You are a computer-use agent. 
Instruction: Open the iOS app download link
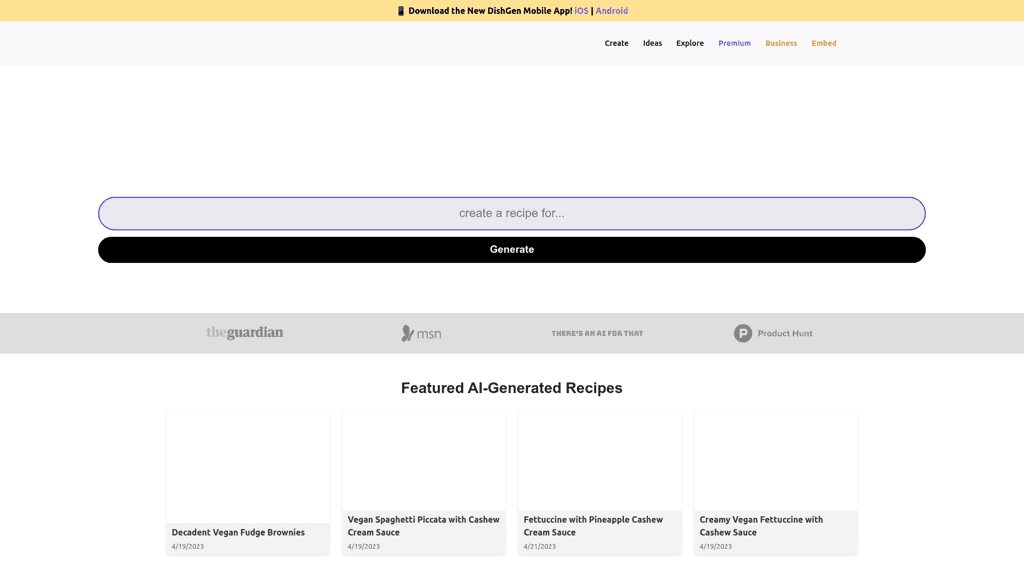click(x=581, y=11)
